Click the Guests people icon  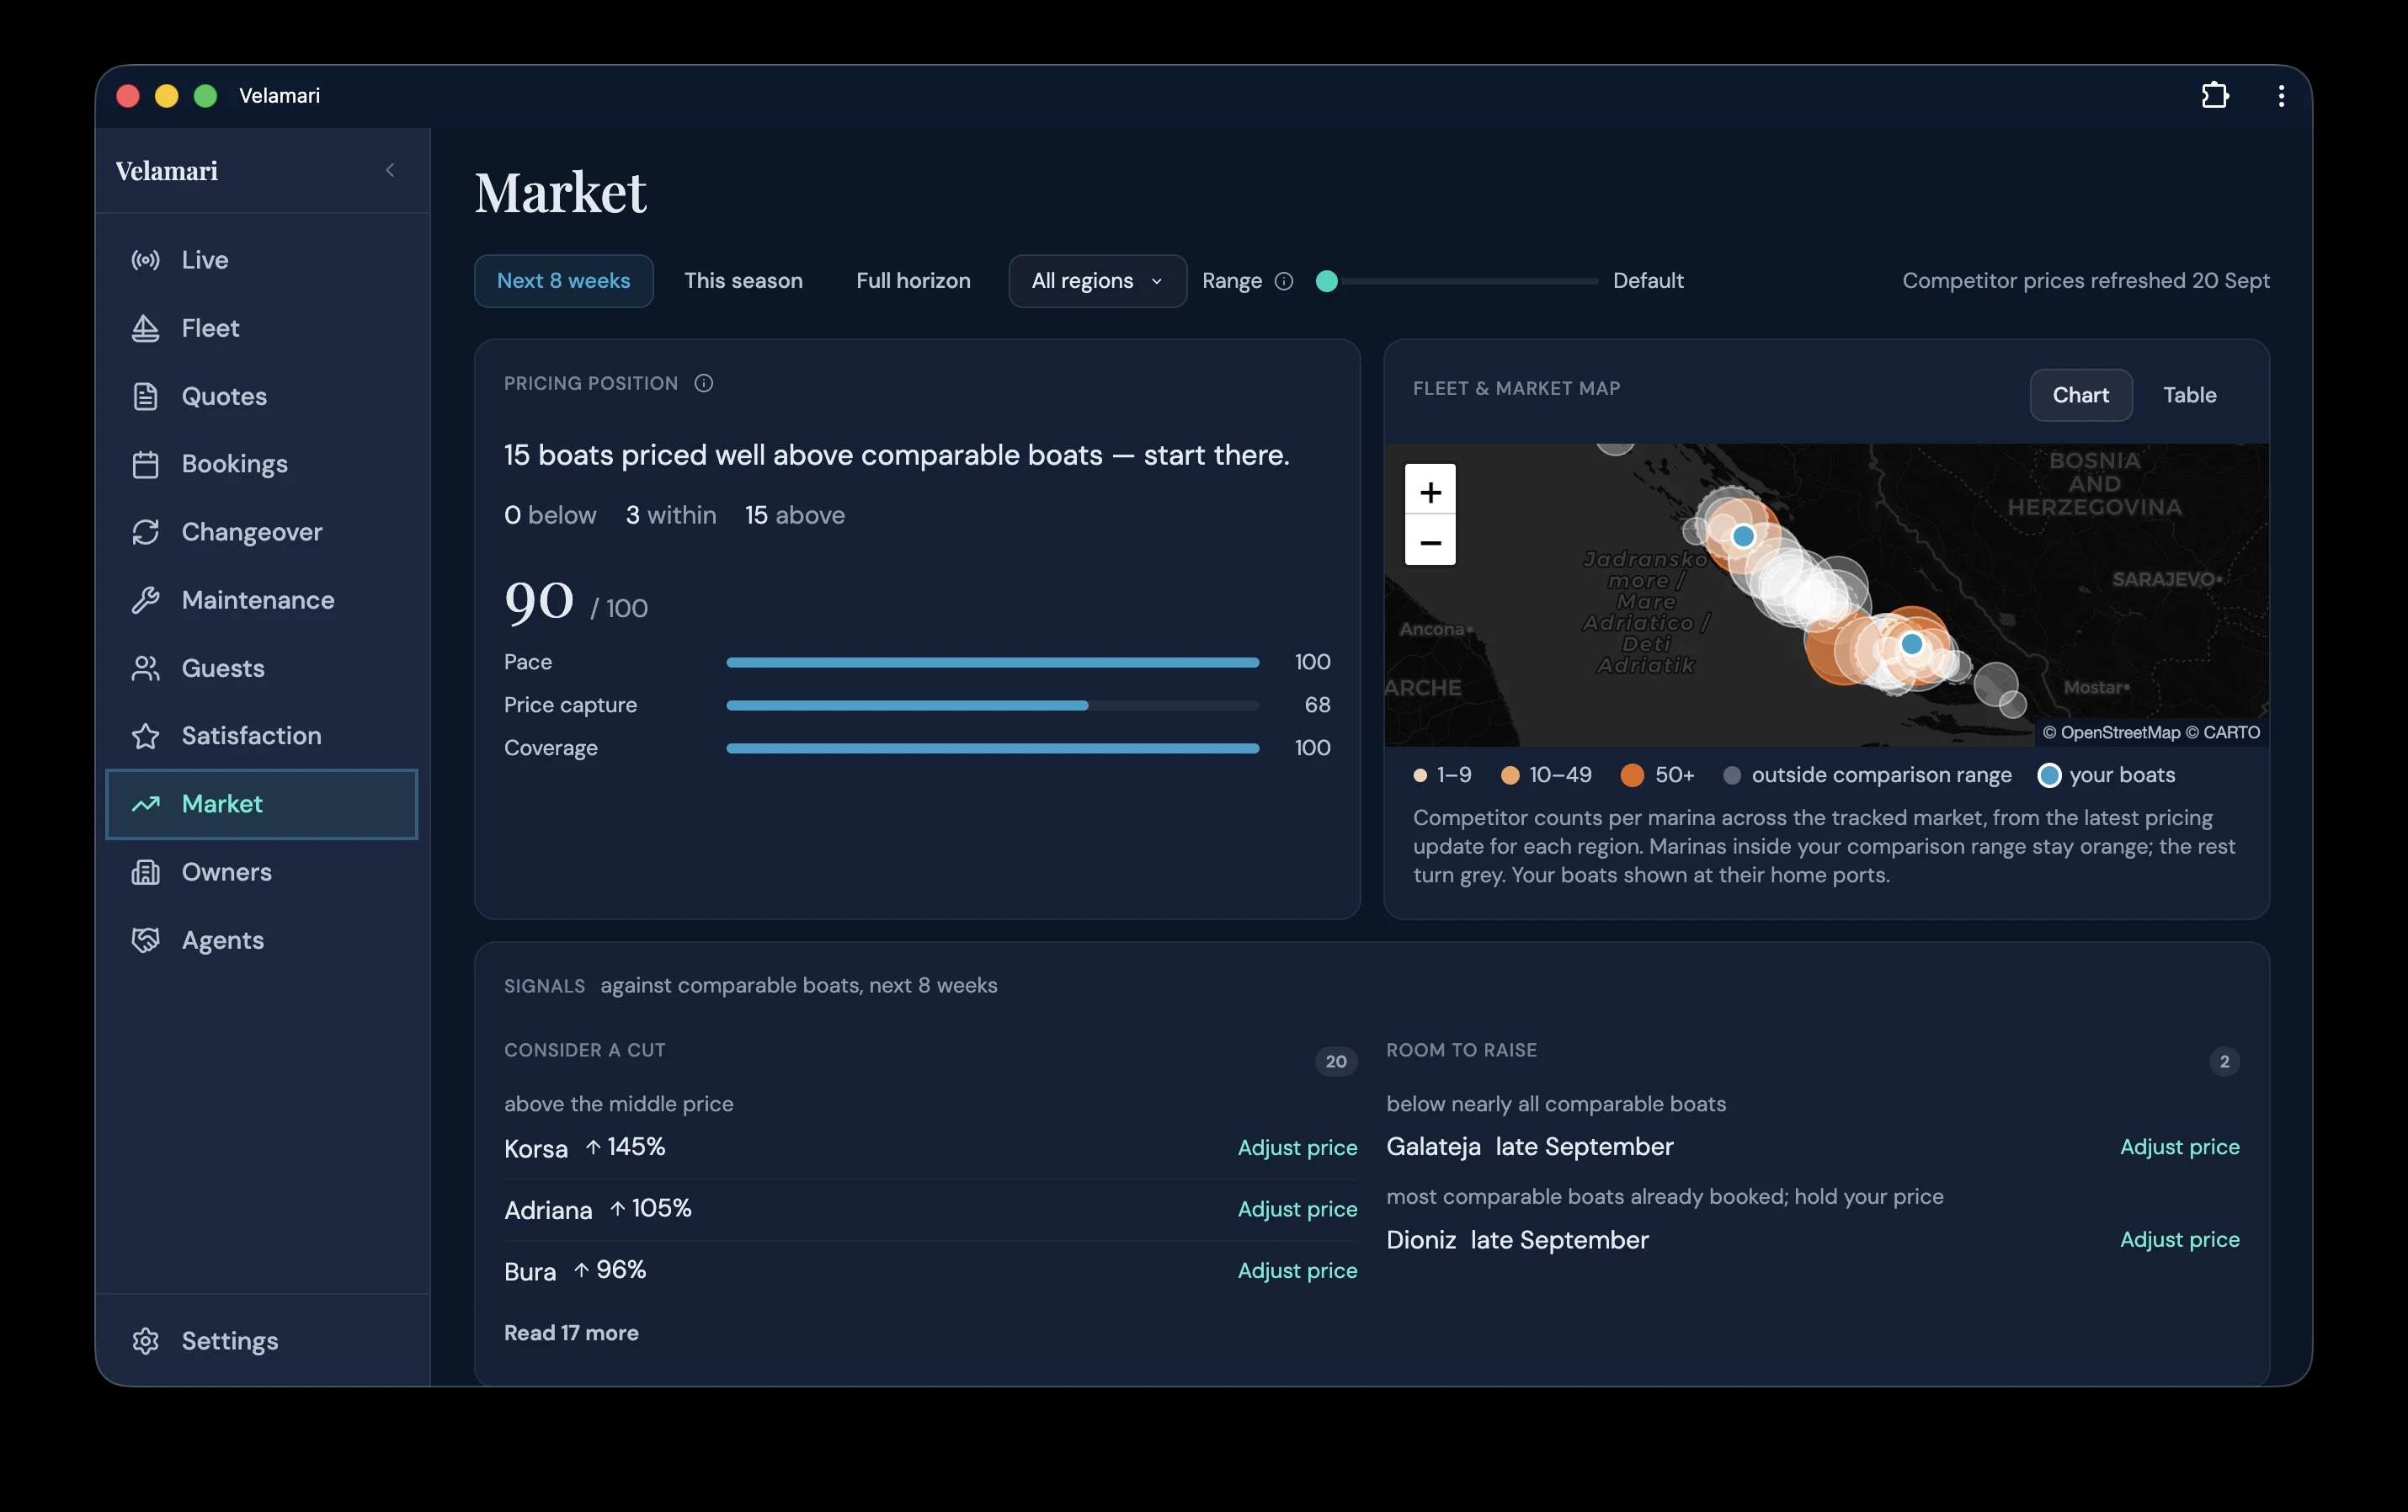[x=146, y=668]
